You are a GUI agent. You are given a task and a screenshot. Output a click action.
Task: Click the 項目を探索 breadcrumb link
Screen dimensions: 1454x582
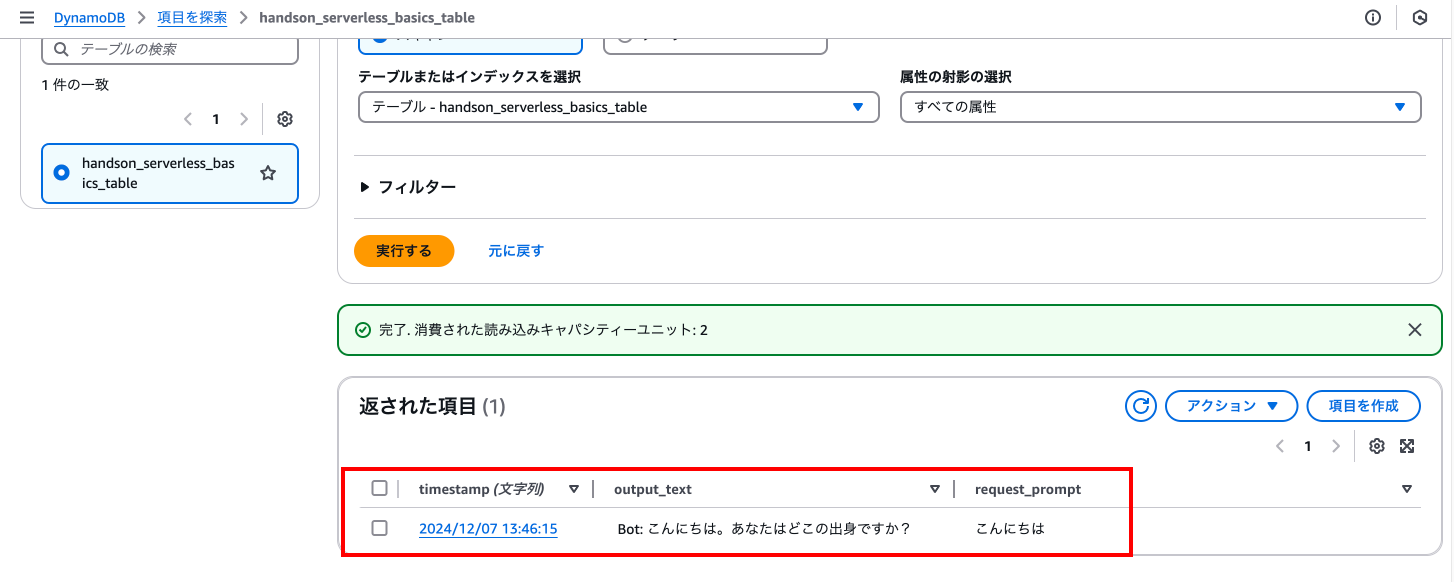(x=192, y=17)
